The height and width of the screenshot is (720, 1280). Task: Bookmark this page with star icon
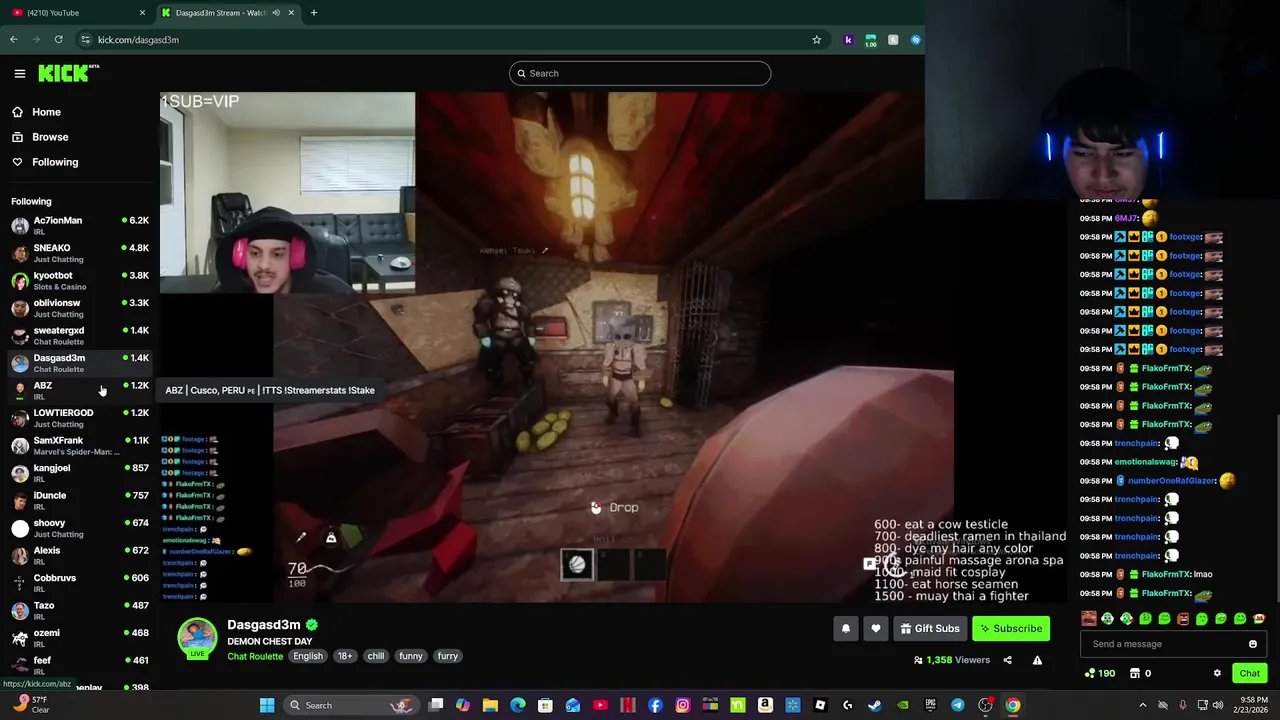816,39
